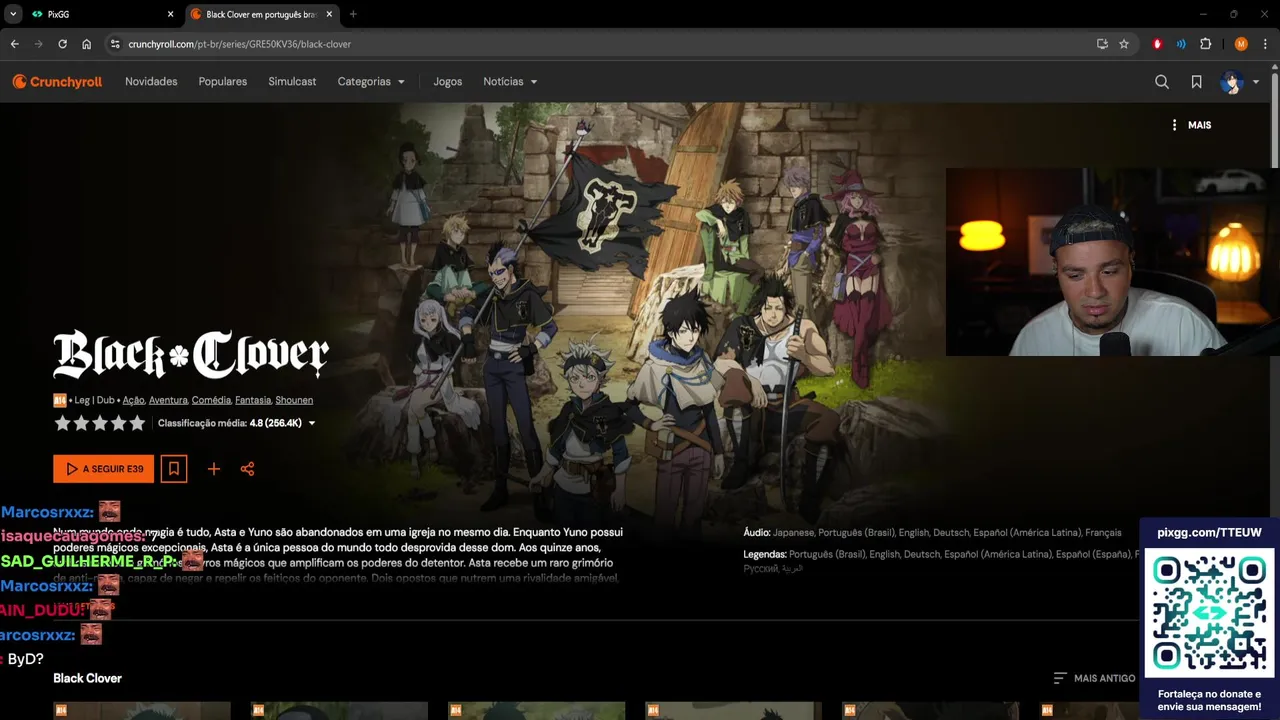
Task: Expand the Categorias dropdown
Action: tap(371, 82)
